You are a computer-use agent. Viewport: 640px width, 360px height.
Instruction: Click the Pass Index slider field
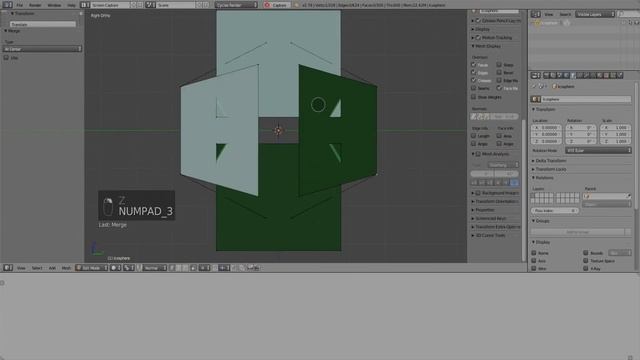[555, 211]
